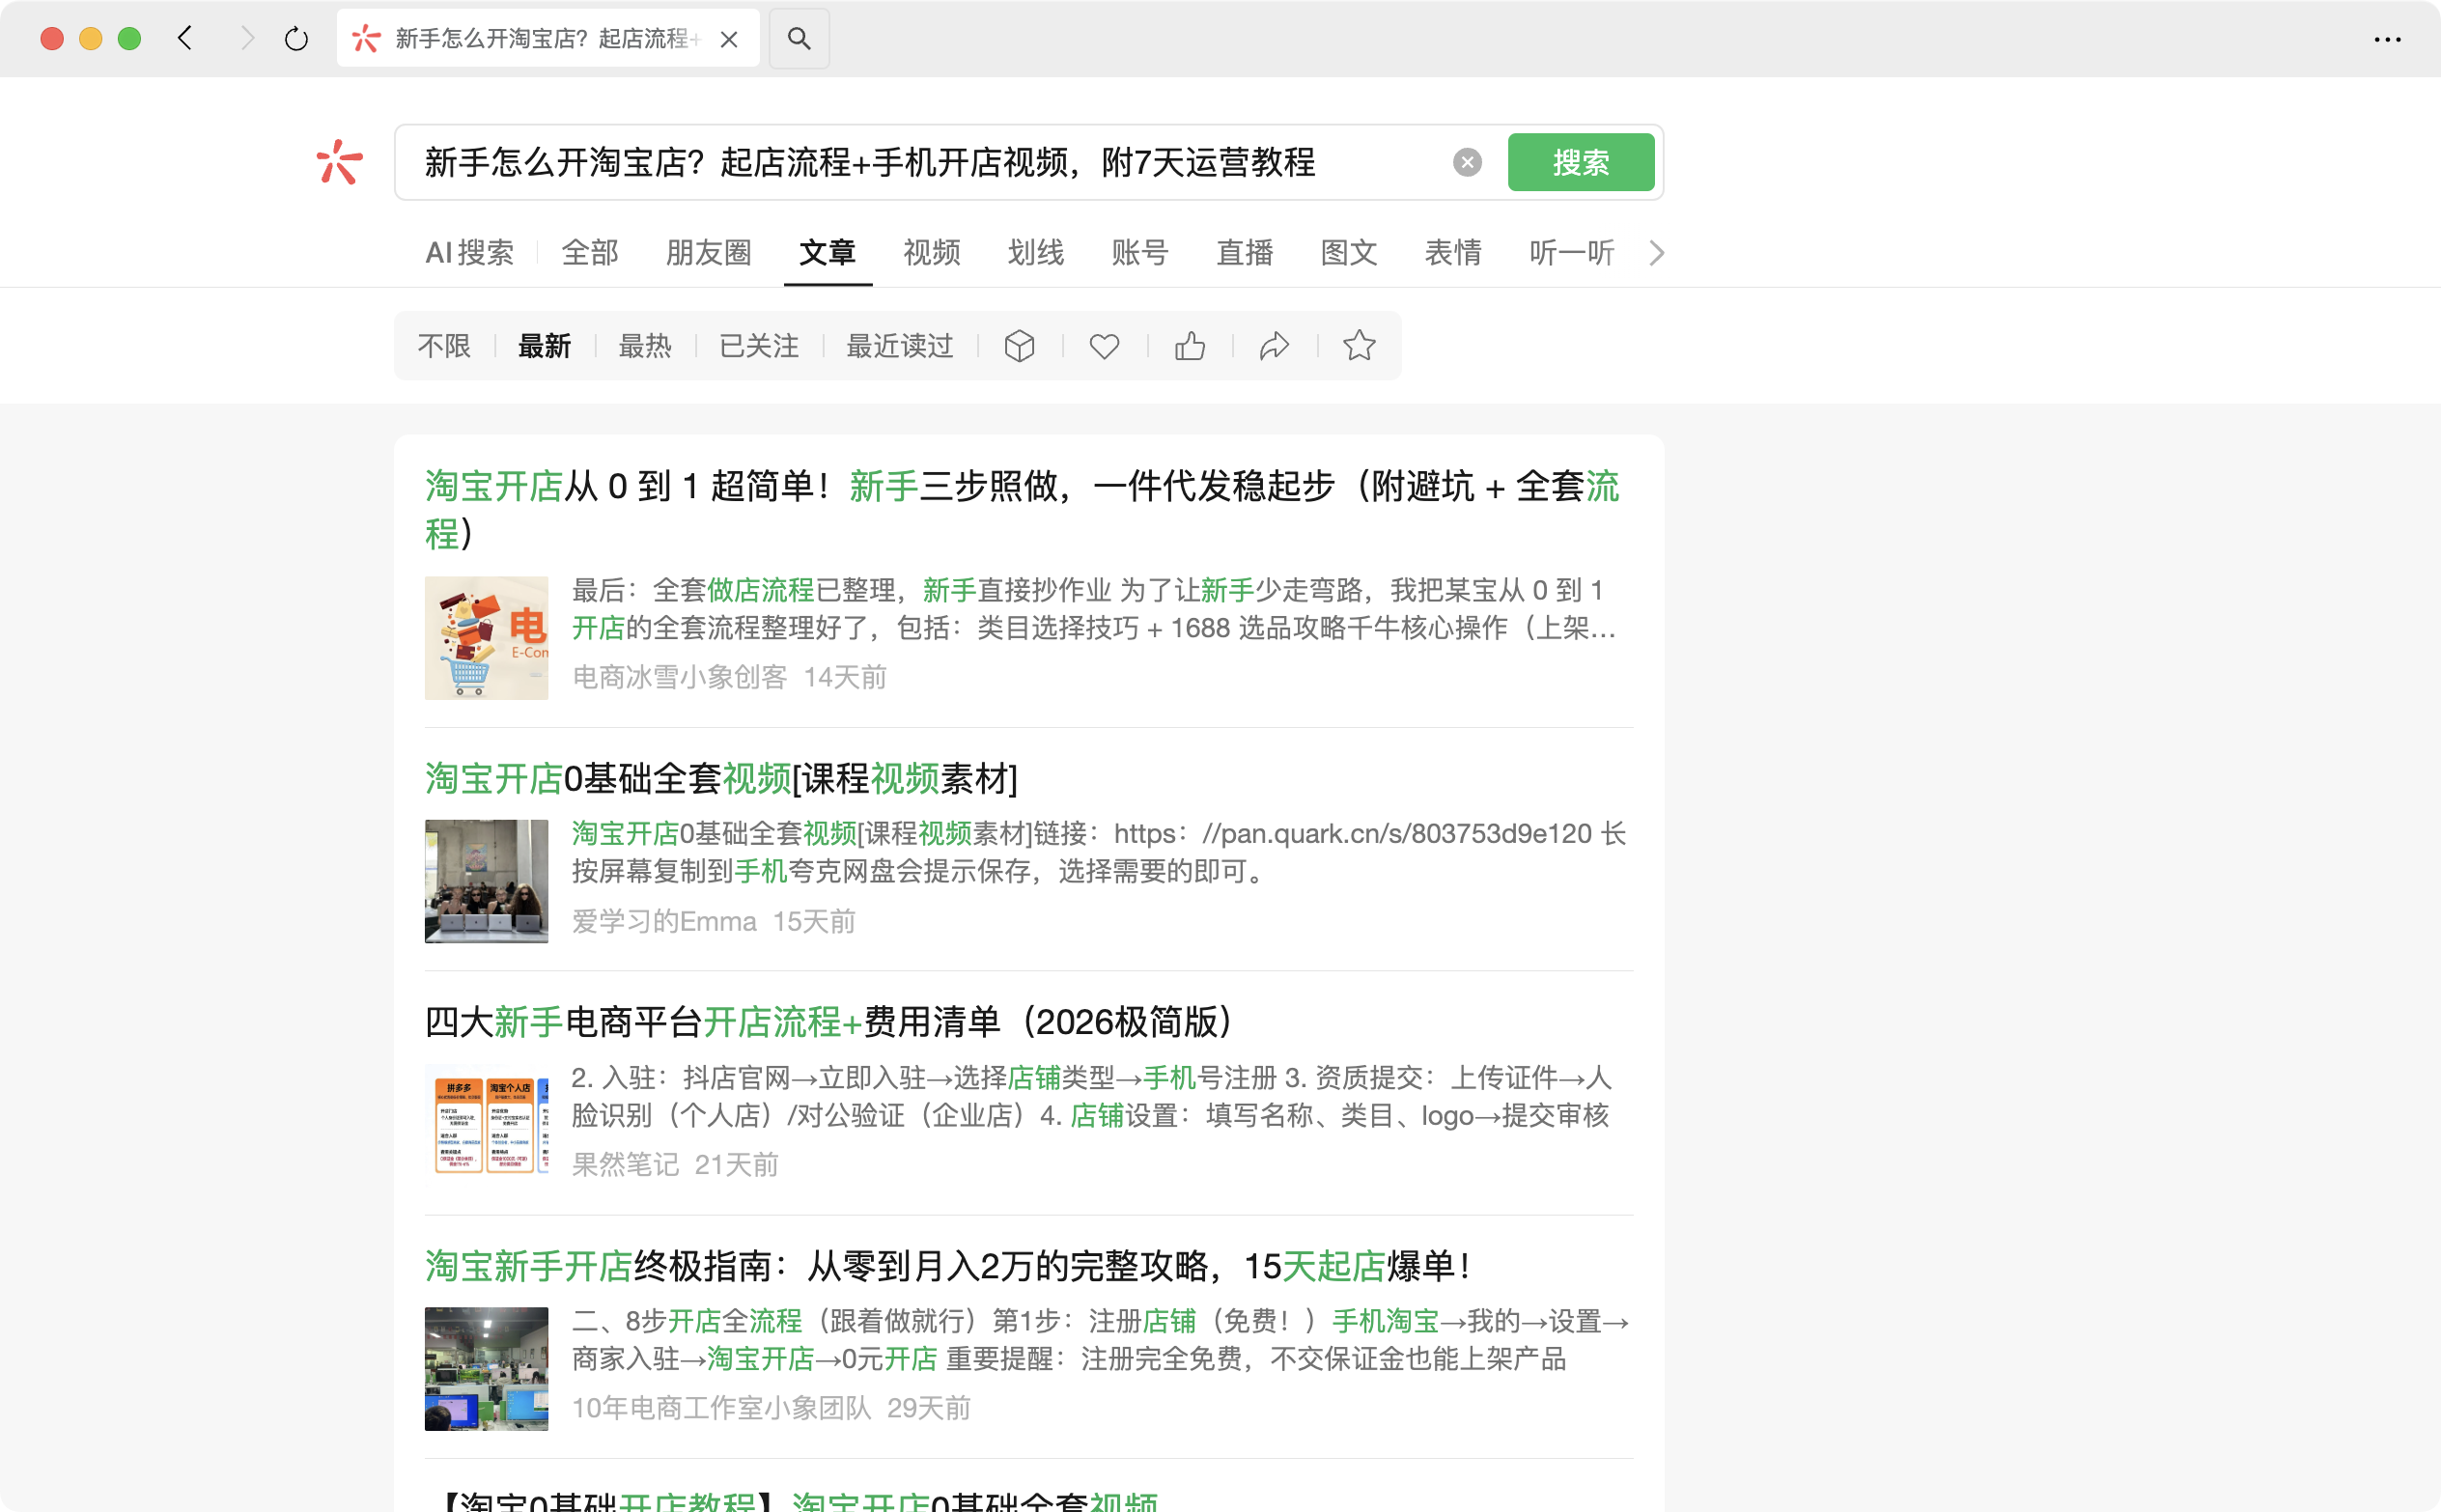
Task: Select the 最热 sort option
Action: [x=644, y=346]
